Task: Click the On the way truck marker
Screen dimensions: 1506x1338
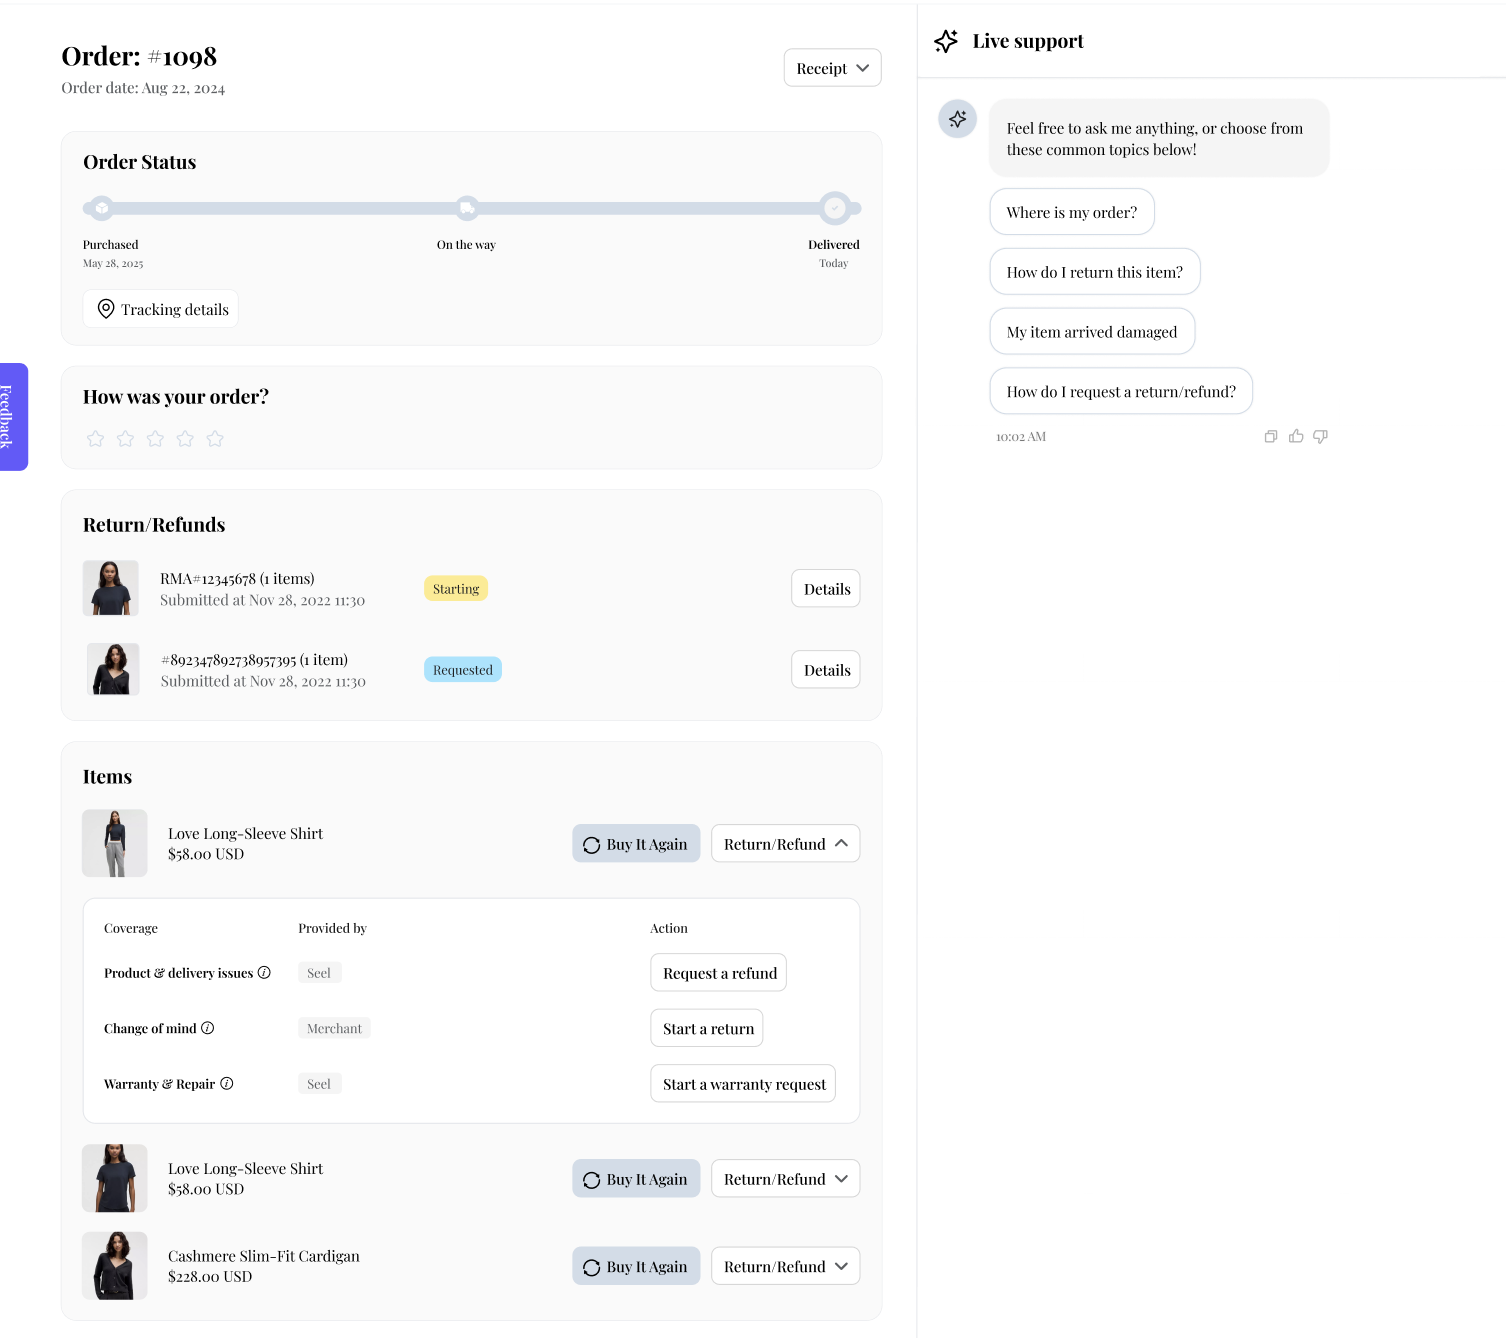Action: [467, 208]
